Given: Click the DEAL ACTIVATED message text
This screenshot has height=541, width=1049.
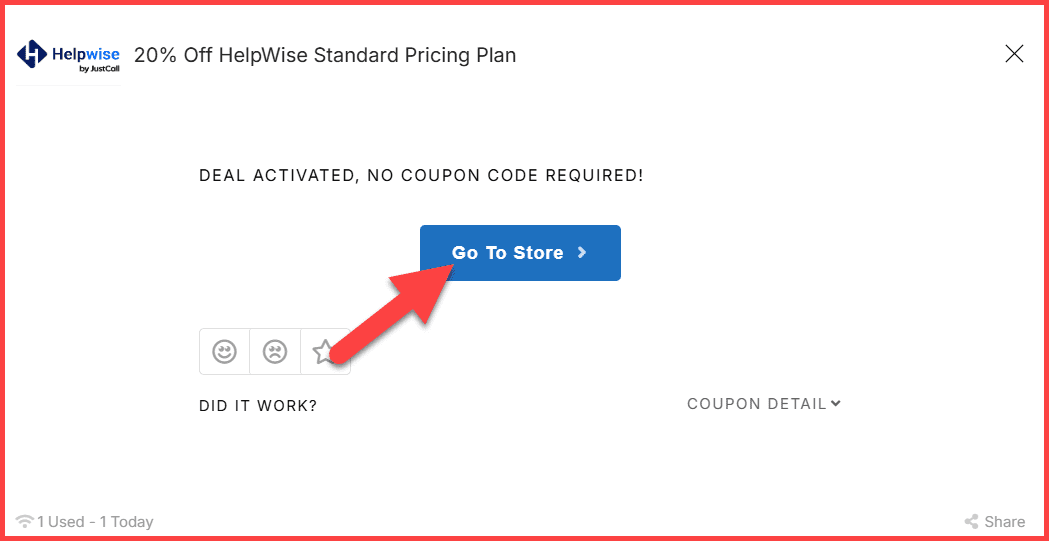Looking at the screenshot, I should point(421,176).
